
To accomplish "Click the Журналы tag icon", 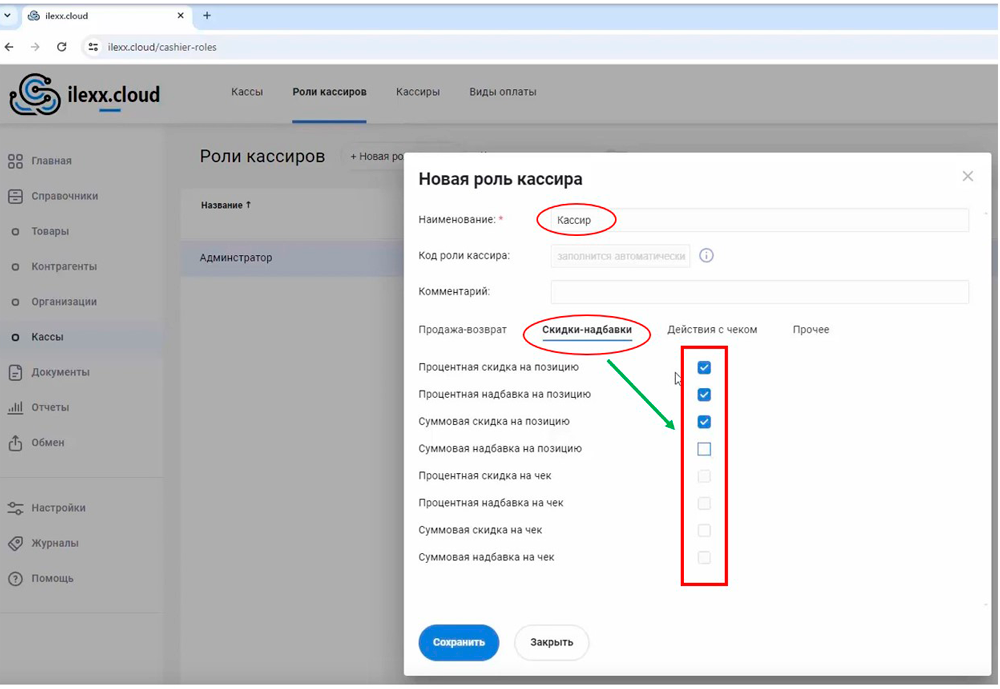I will tap(15, 543).
